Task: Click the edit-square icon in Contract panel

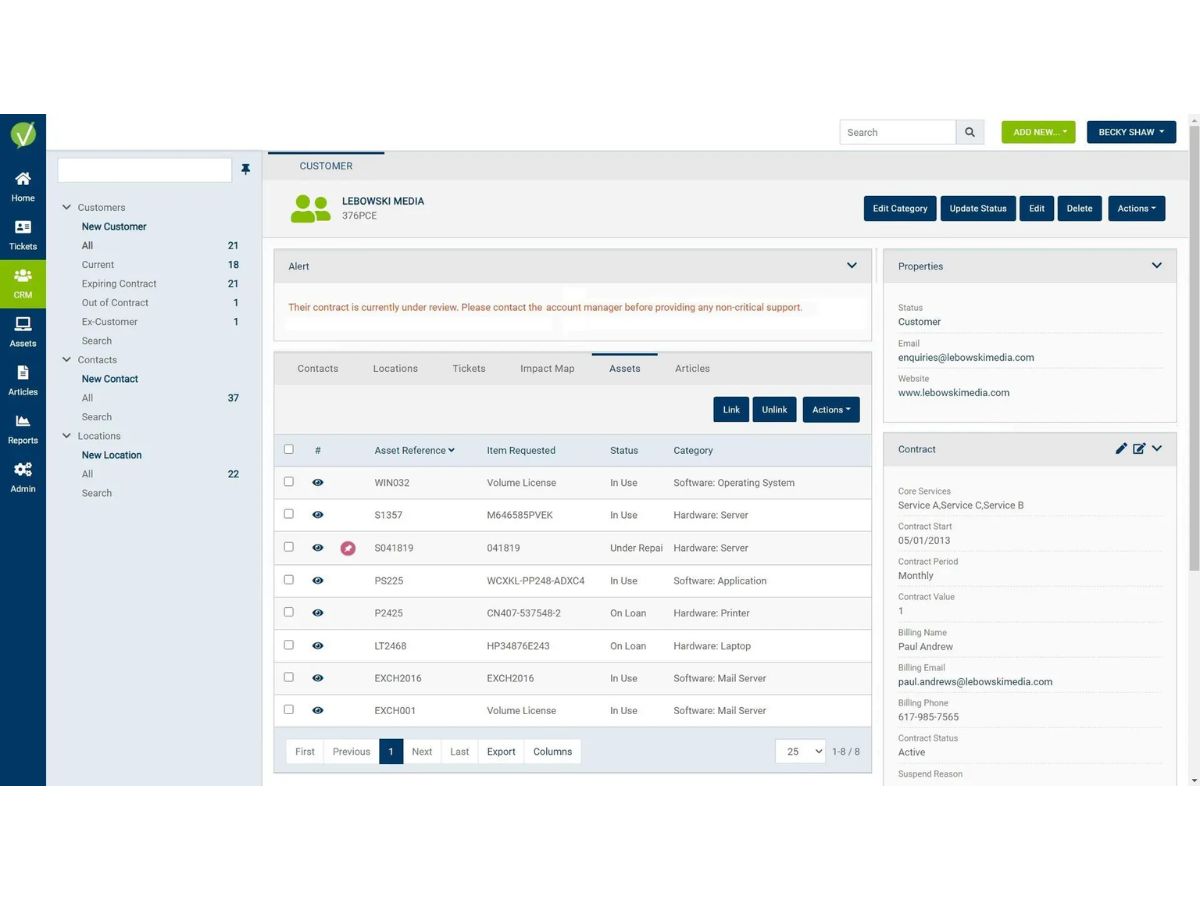Action: (1139, 449)
